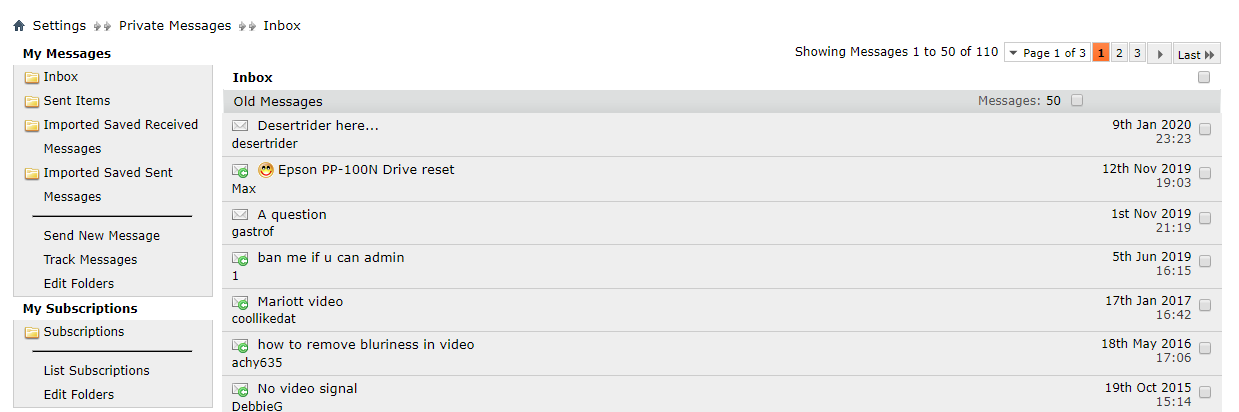Image resolution: width=1239 pixels, height=412 pixels.
Task: Go to Private Messages in breadcrumb
Action: (x=175, y=26)
